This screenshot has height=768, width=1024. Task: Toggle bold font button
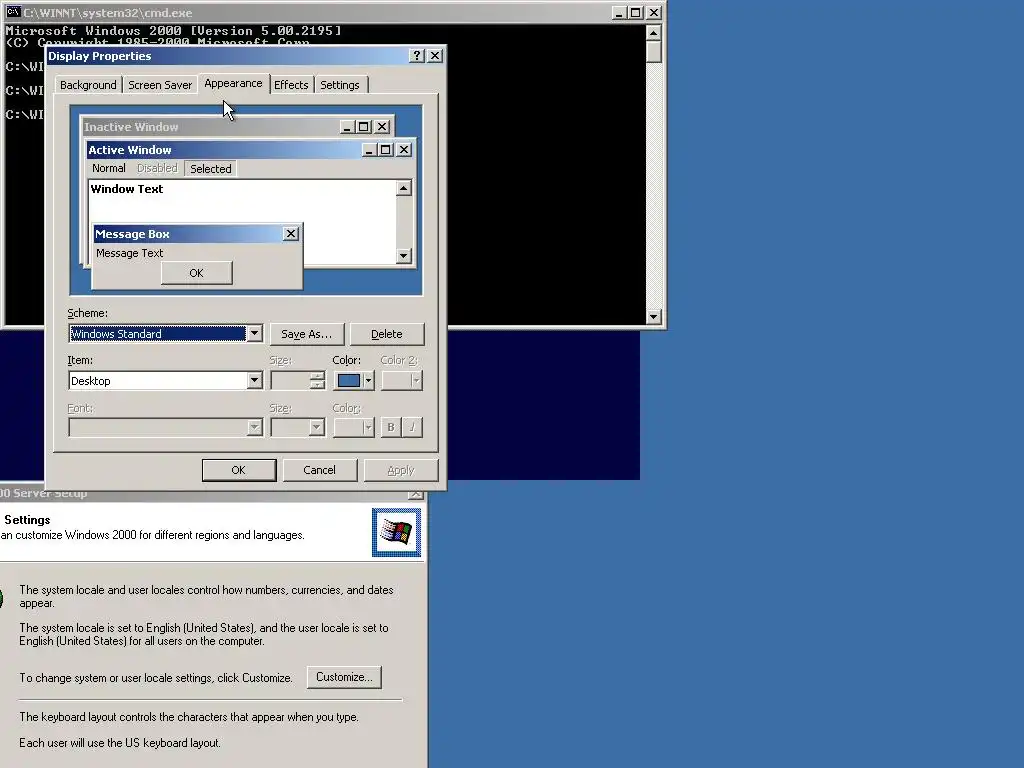click(x=391, y=428)
